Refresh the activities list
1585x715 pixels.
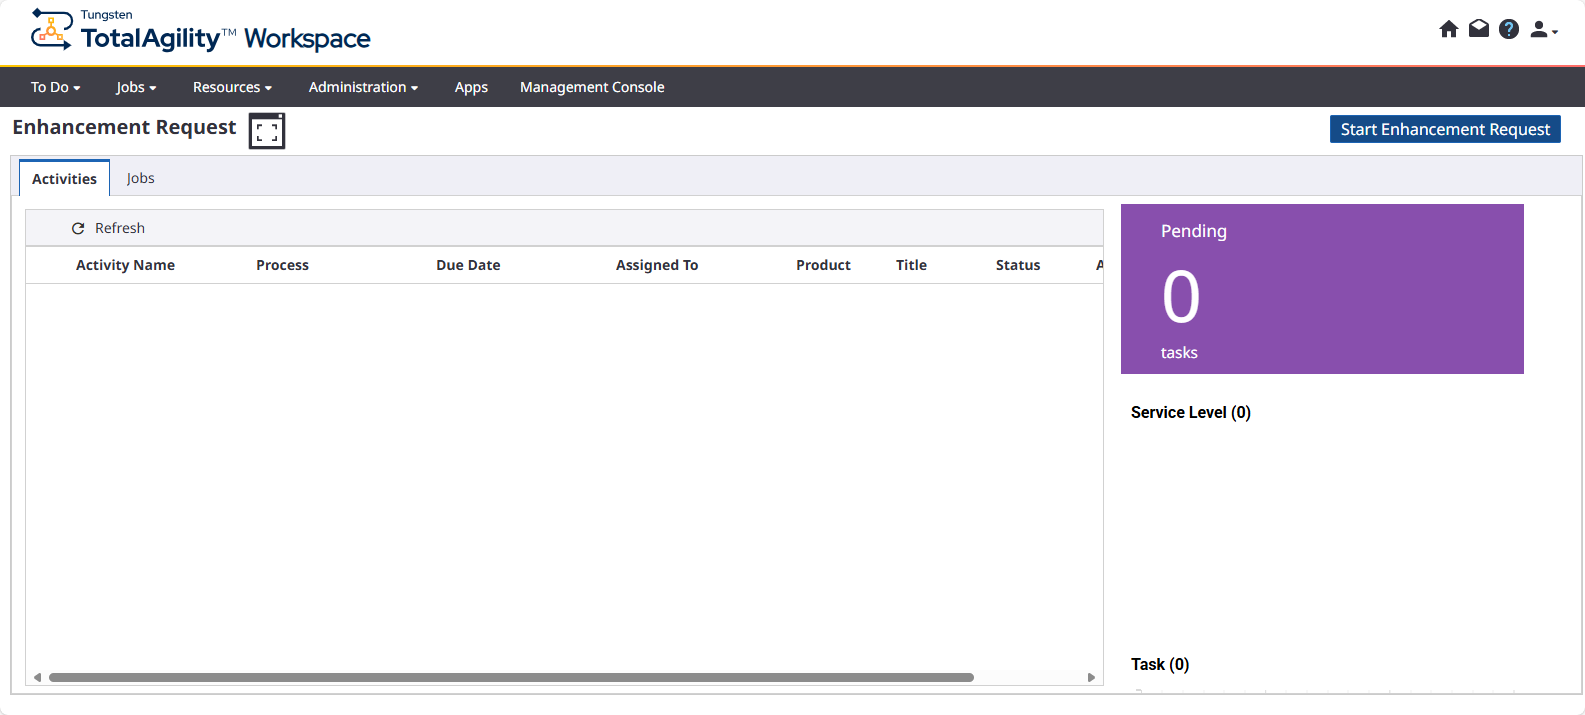pos(108,228)
